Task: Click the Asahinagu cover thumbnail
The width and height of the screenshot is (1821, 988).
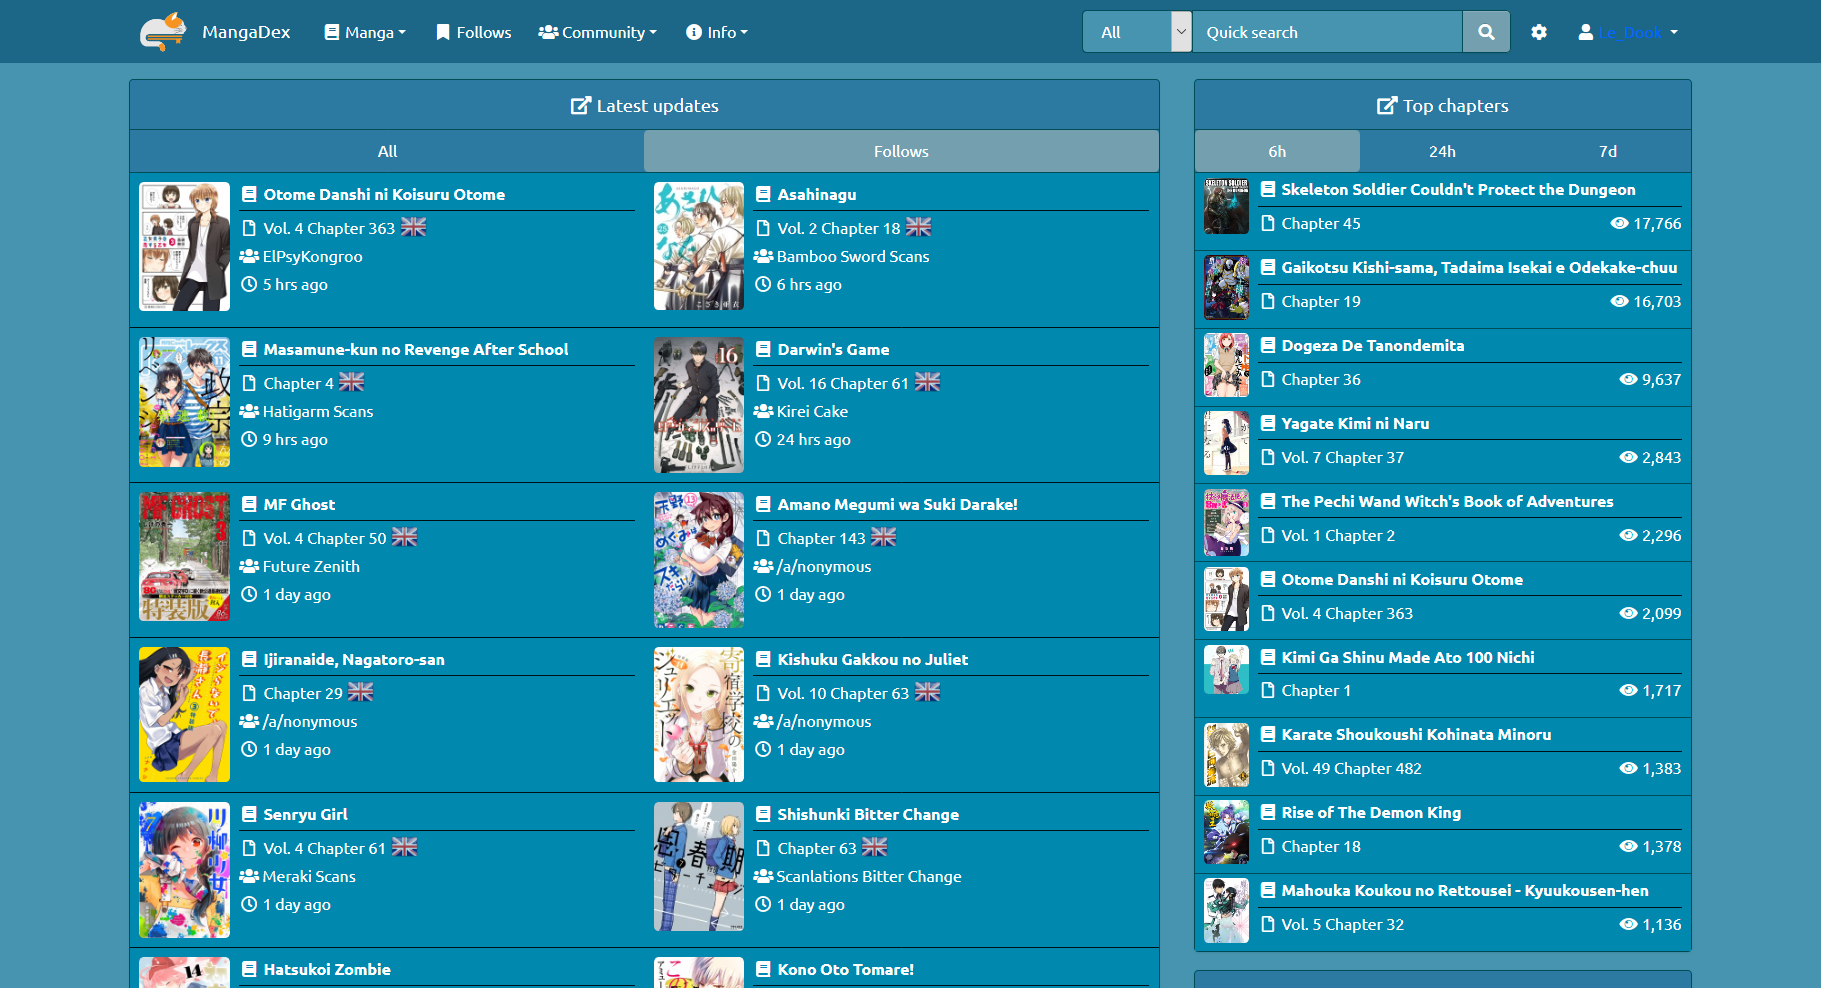Action: (x=698, y=246)
